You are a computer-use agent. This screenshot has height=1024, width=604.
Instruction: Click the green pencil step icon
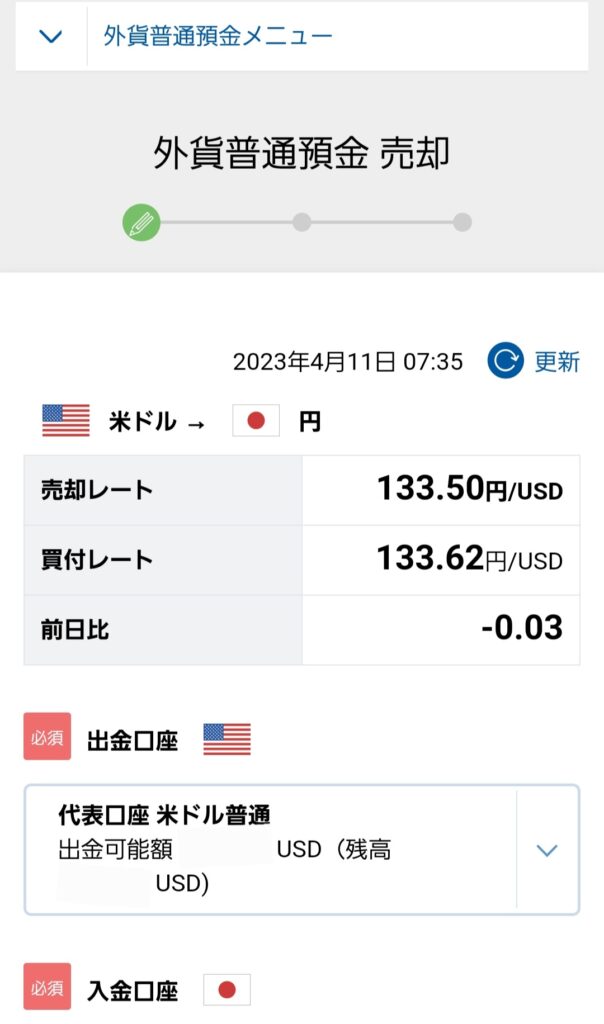pos(141,223)
